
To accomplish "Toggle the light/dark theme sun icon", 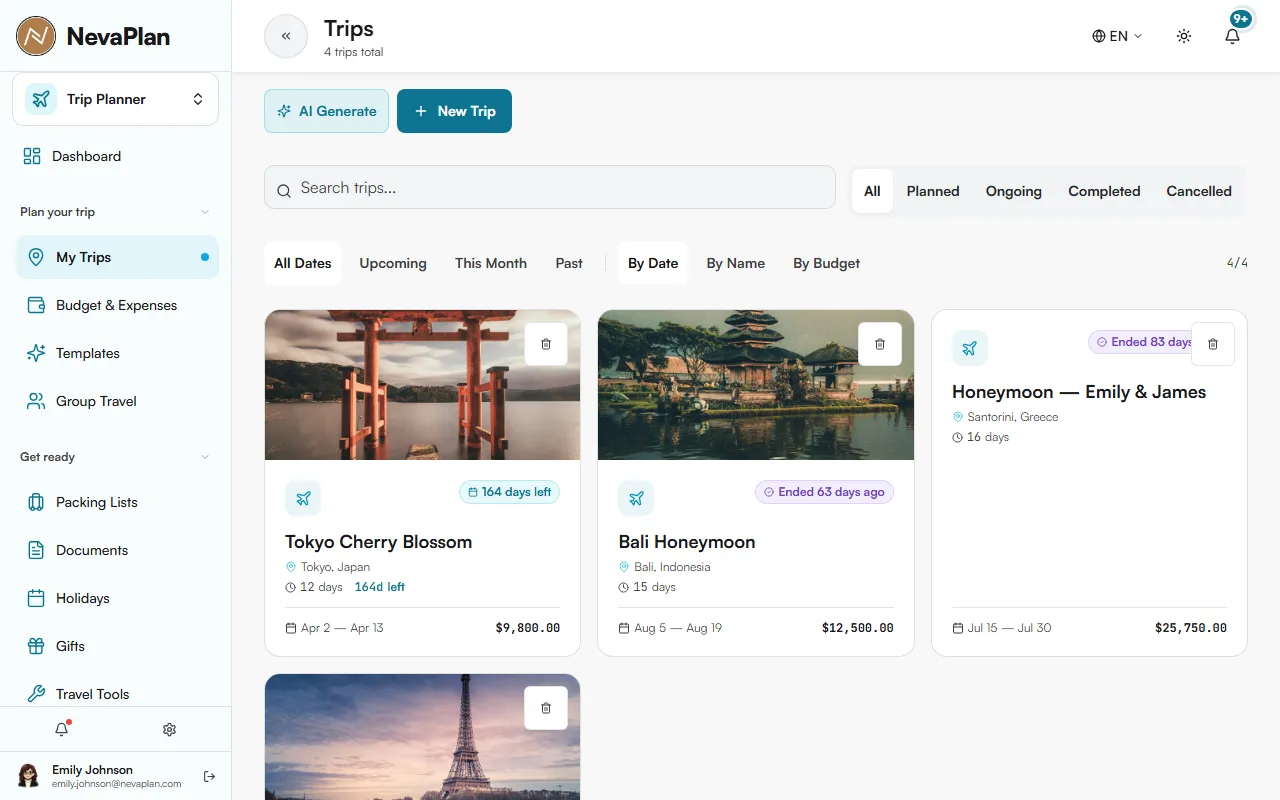I will coord(1184,36).
